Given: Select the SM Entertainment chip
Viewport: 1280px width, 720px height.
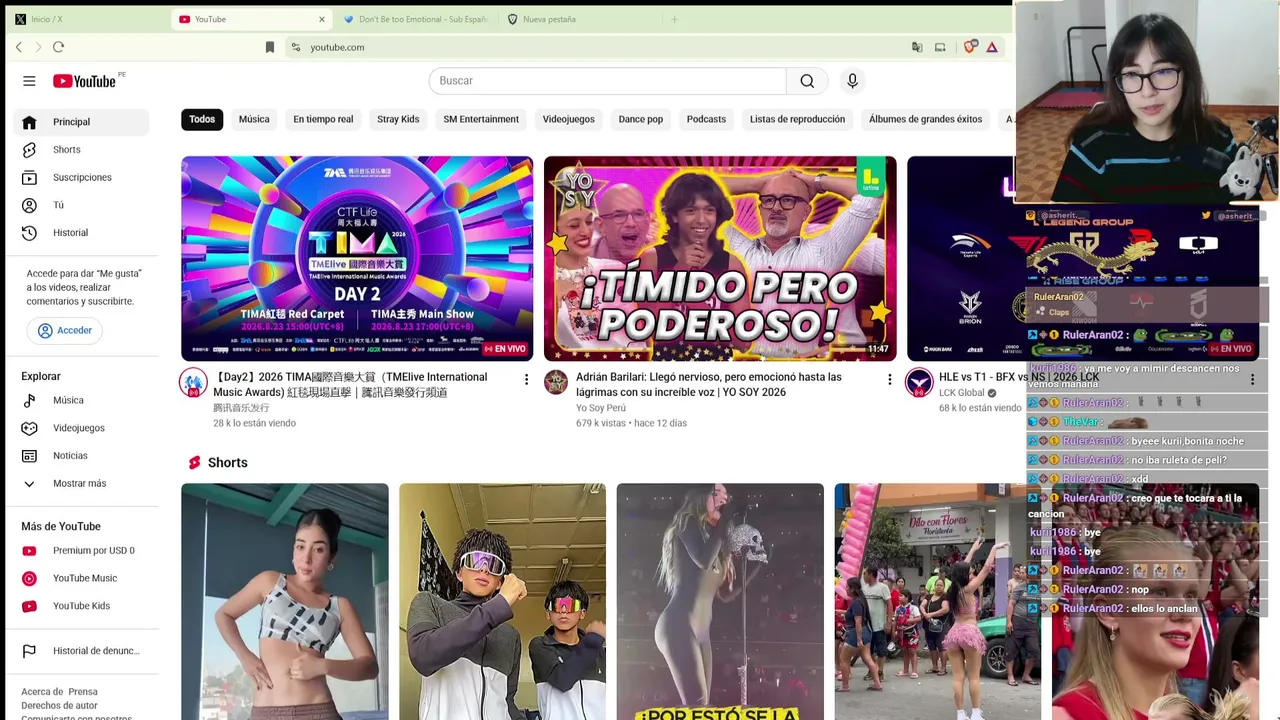Looking at the screenshot, I should (481, 119).
